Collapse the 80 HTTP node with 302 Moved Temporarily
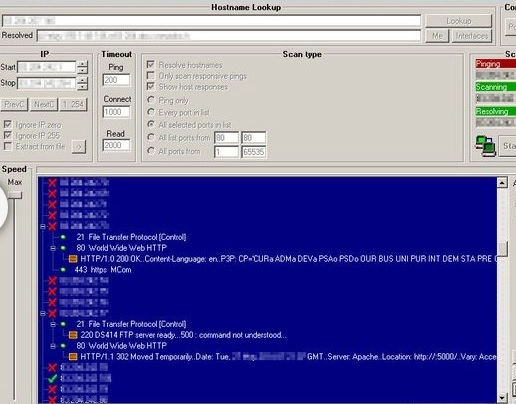The height and width of the screenshot is (404, 516). click(53, 346)
